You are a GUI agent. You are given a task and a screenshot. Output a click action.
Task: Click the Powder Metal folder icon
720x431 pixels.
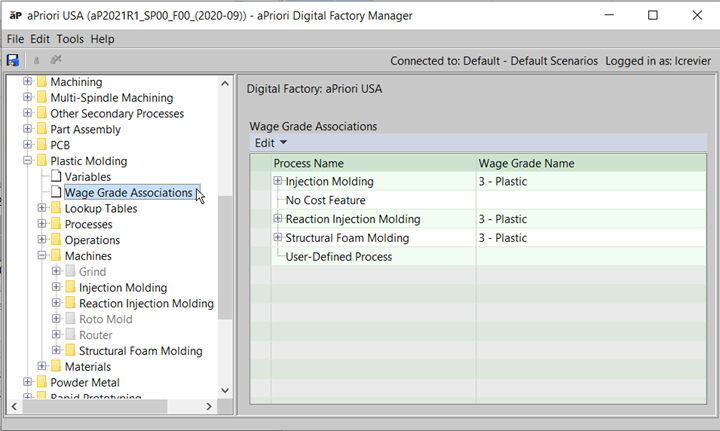pos(42,382)
